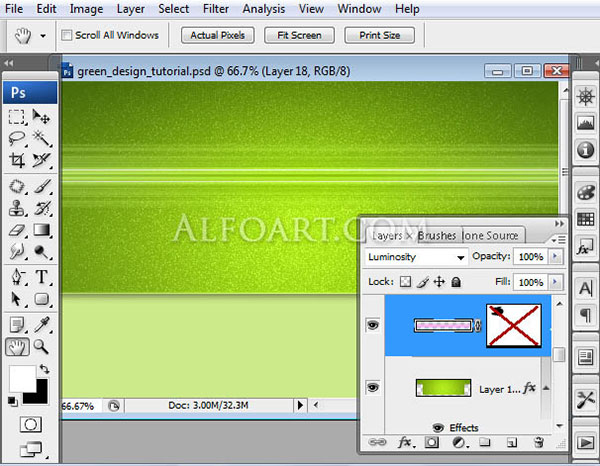Viewport: 600px width, 466px height.
Task: Hide the selected top layer
Action: pos(373,325)
